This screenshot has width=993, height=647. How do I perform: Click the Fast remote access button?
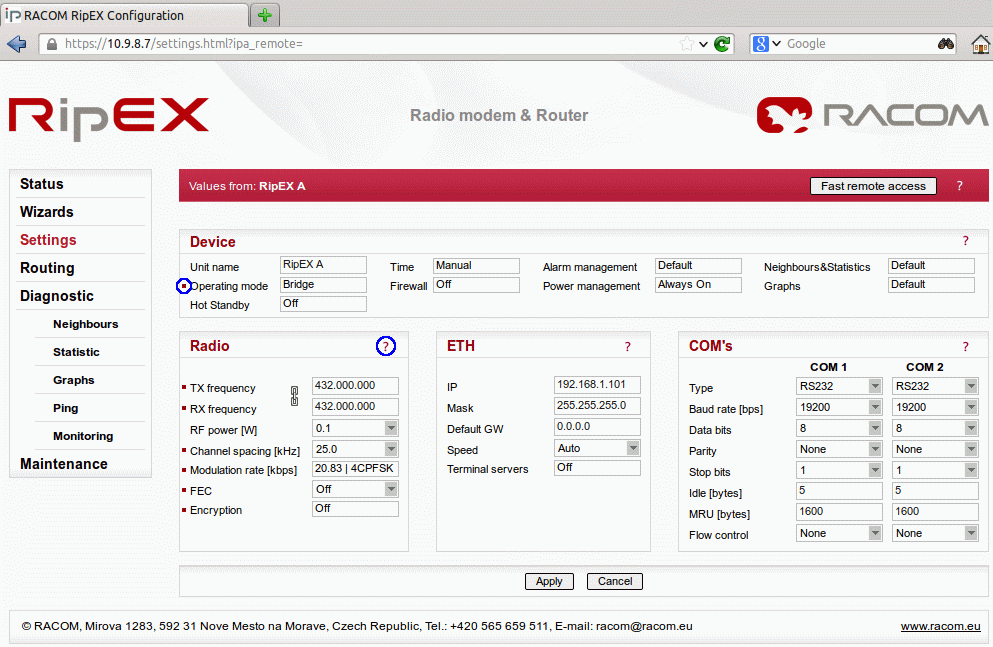(873, 186)
